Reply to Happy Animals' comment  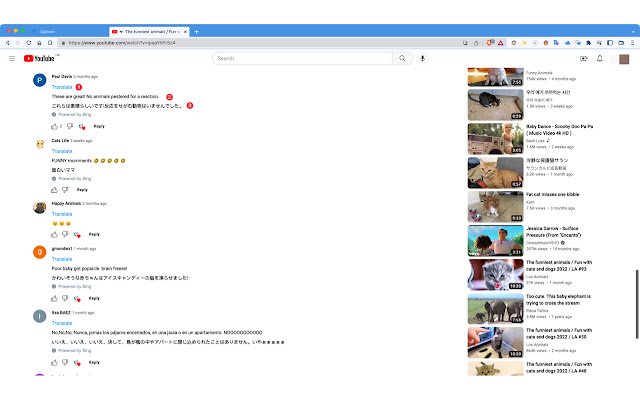[x=94, y=234]
